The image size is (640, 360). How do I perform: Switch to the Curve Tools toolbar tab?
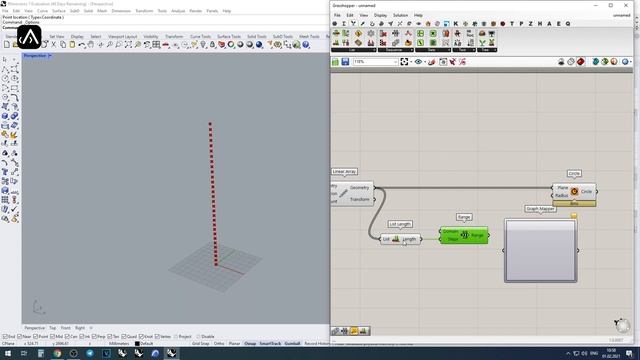tap(200, 36)
